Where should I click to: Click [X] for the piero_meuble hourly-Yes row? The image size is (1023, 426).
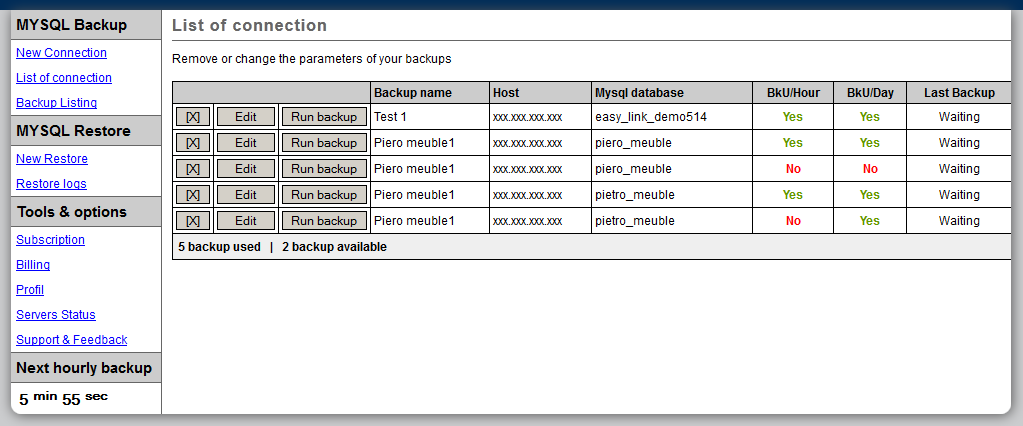click(x=193, y=143)
